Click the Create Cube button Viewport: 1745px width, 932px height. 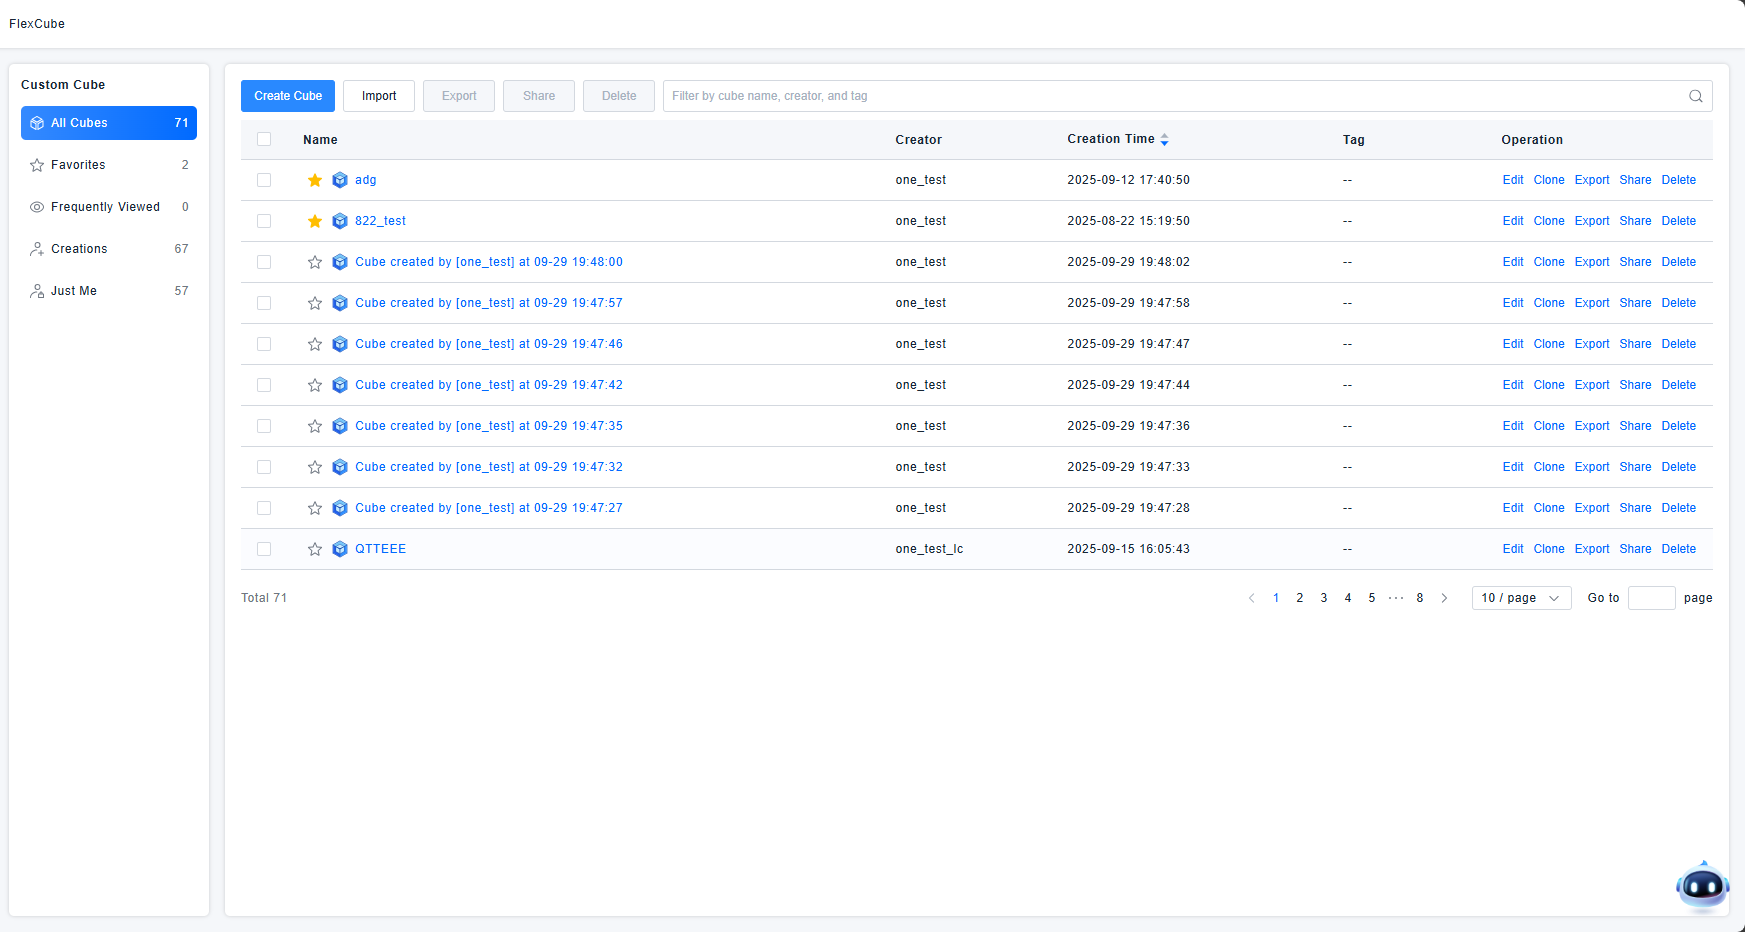pos(288,96)
